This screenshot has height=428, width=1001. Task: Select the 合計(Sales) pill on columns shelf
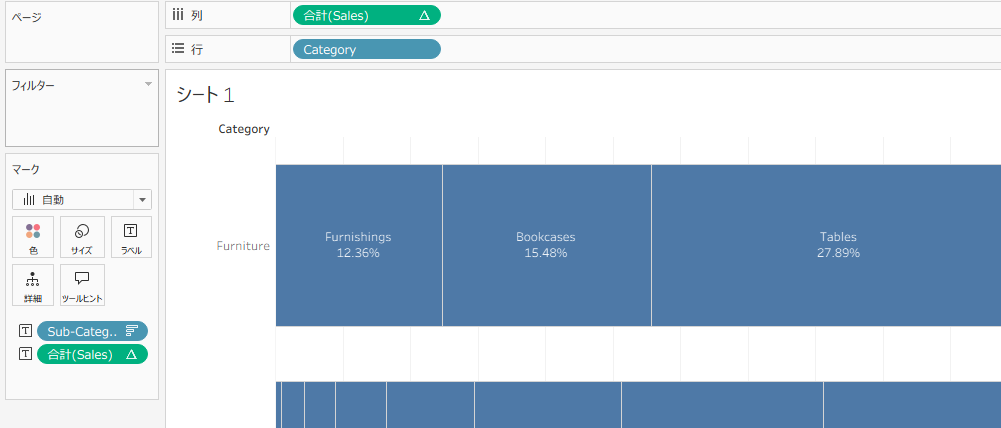coord(366,16)
